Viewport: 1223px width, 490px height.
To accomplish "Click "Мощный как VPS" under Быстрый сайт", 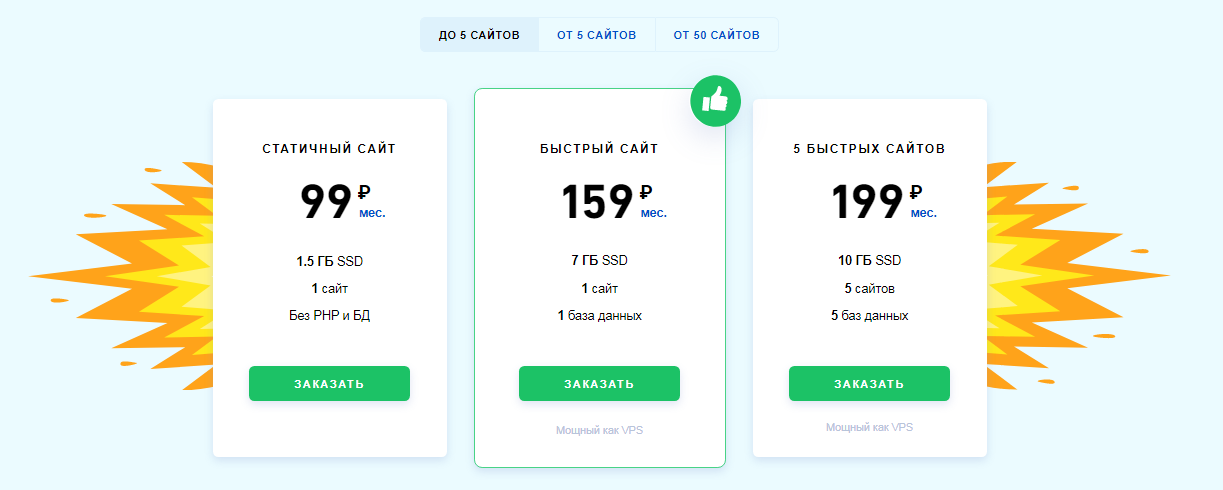I will tap(599, 431).
